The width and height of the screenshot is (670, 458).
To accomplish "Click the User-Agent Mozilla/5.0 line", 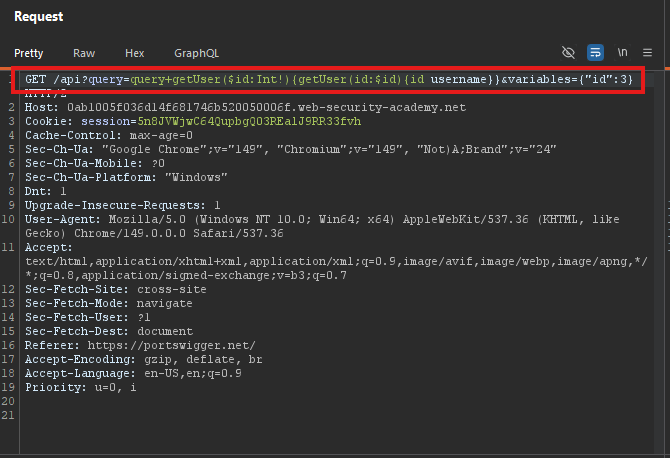I will pos(322,220).
